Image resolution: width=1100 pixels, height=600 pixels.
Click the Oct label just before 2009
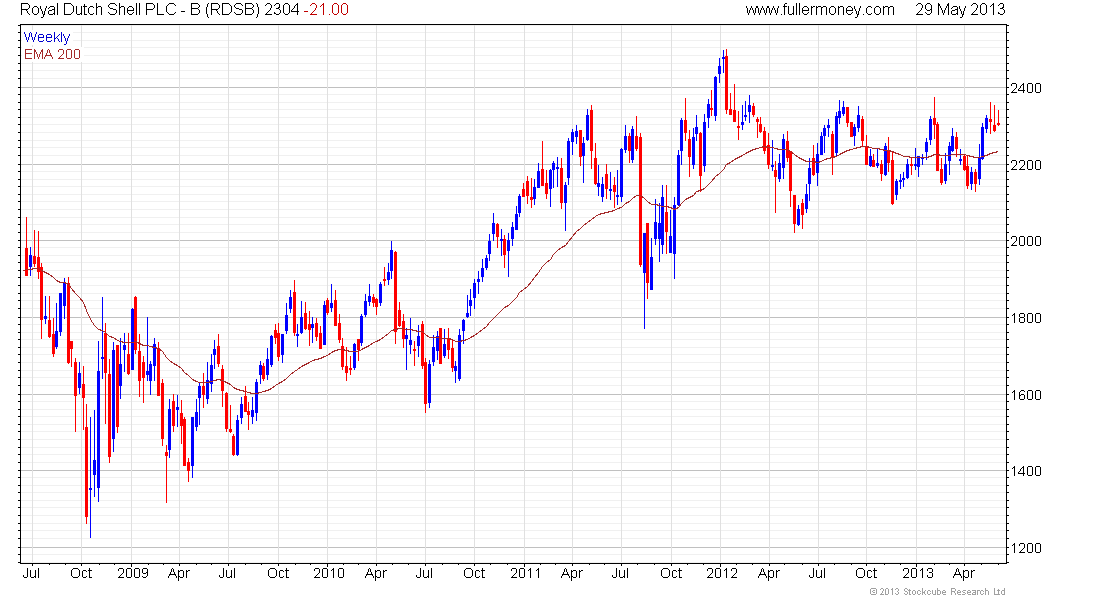[x=81, y=573]
